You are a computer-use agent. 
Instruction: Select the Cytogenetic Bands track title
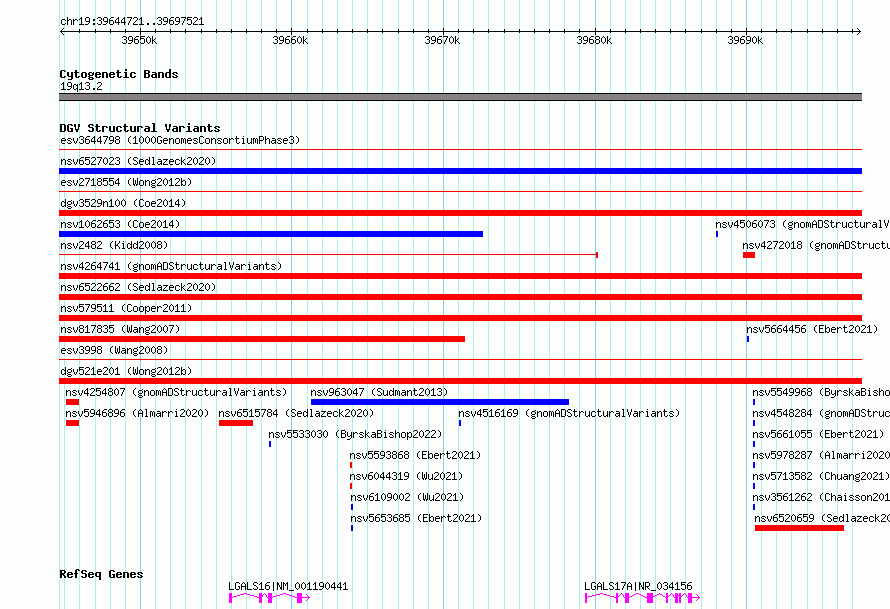pyautogui.click(x=119, y=74)
